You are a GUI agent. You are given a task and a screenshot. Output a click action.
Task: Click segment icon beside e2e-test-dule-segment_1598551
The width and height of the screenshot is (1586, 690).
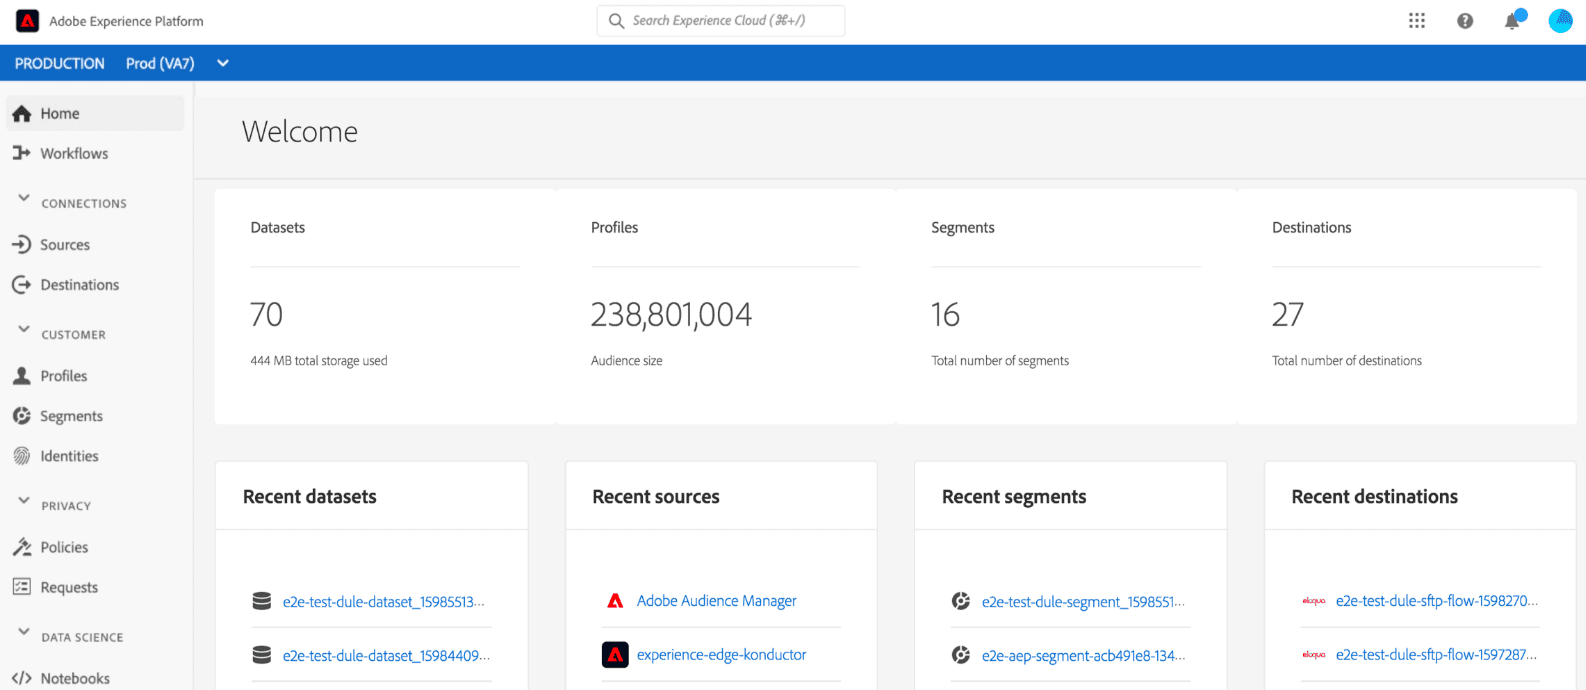click(961, 601)
